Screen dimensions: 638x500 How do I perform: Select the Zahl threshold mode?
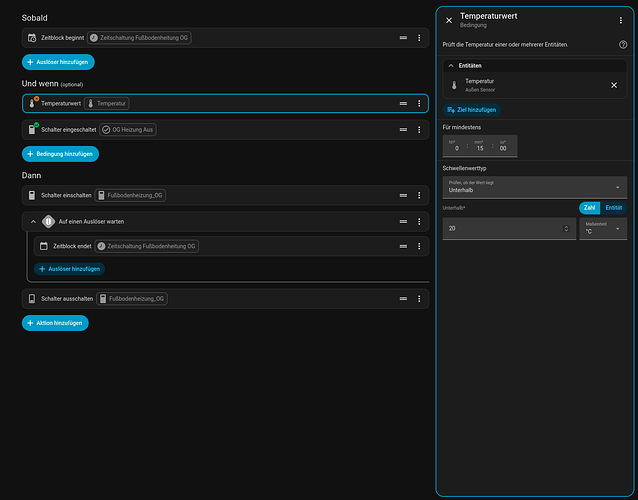click(590, 207)
